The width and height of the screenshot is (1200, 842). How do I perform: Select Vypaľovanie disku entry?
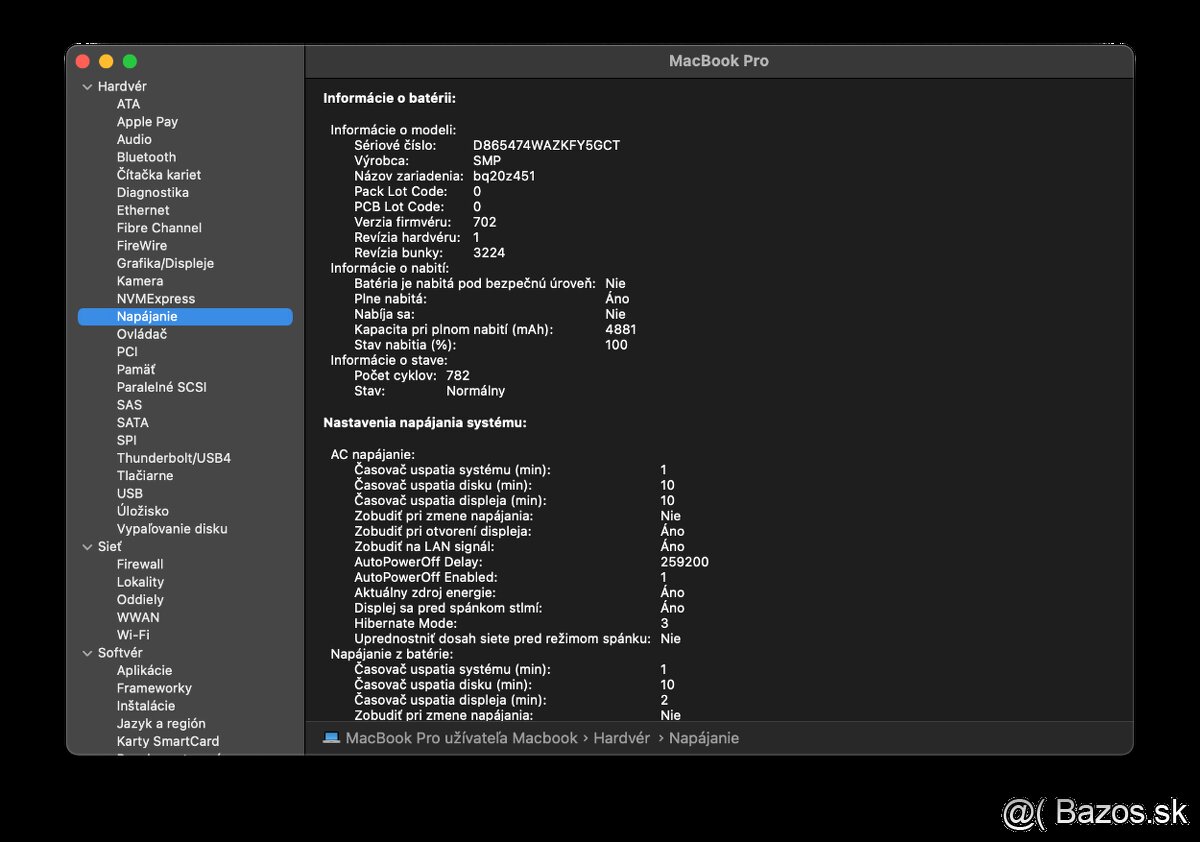tap(172, 529)
